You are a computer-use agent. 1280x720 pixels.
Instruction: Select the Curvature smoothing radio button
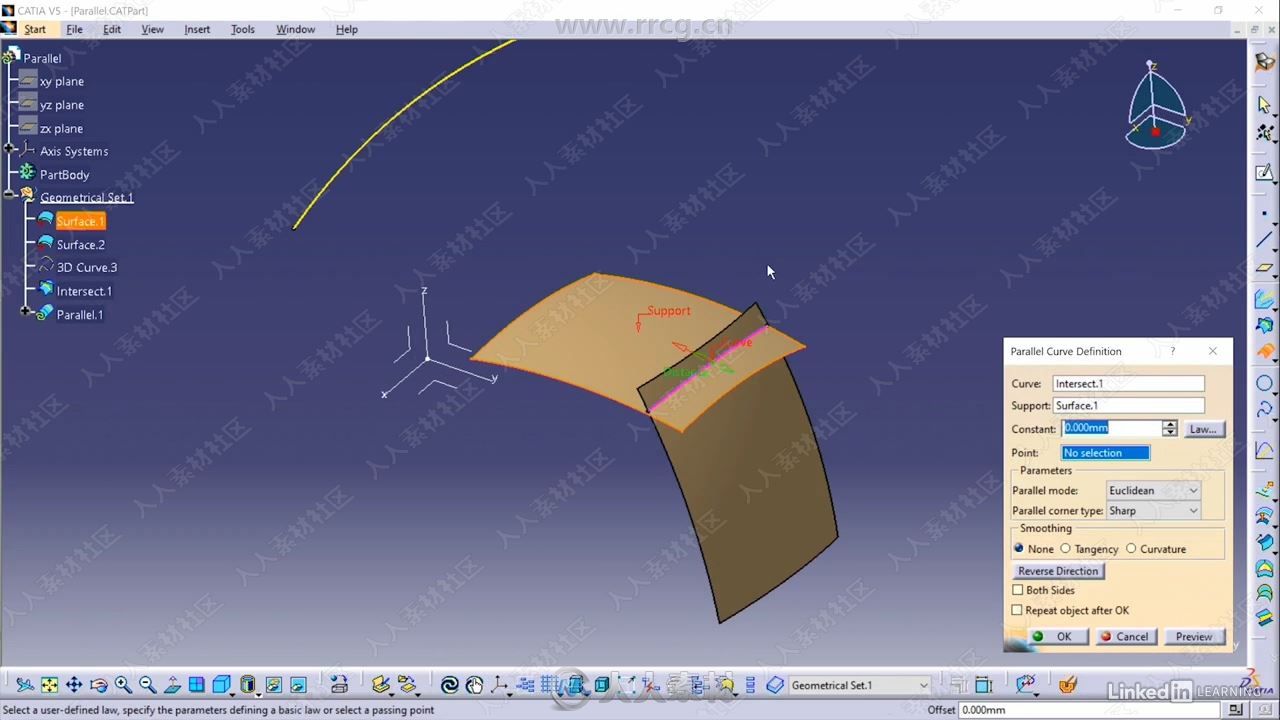click(x=1131, y=549)
